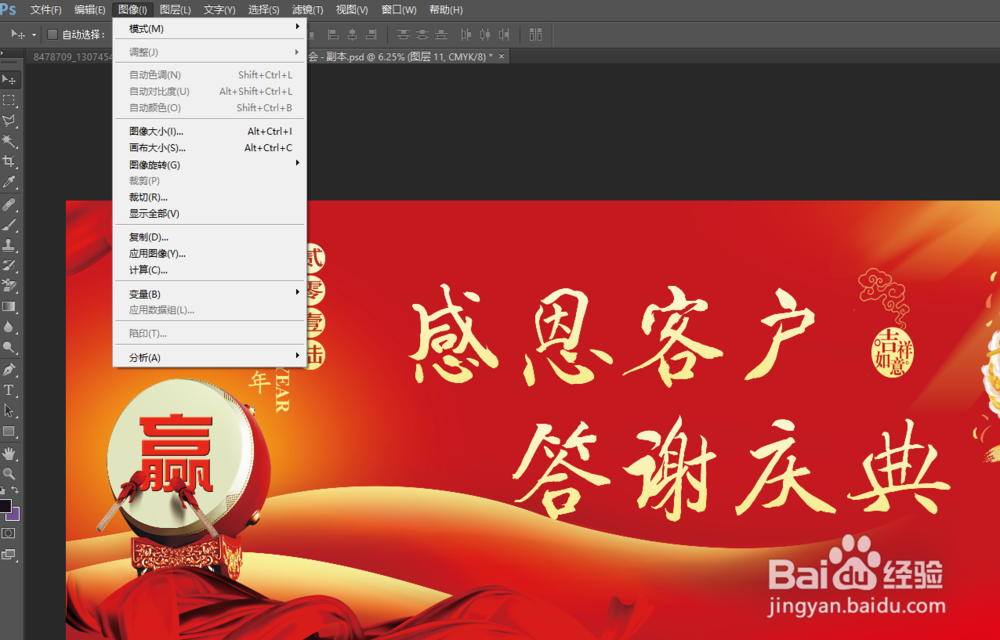Open foreground black color swatch
Viewport: 1000px width, 640px height.
5,505
